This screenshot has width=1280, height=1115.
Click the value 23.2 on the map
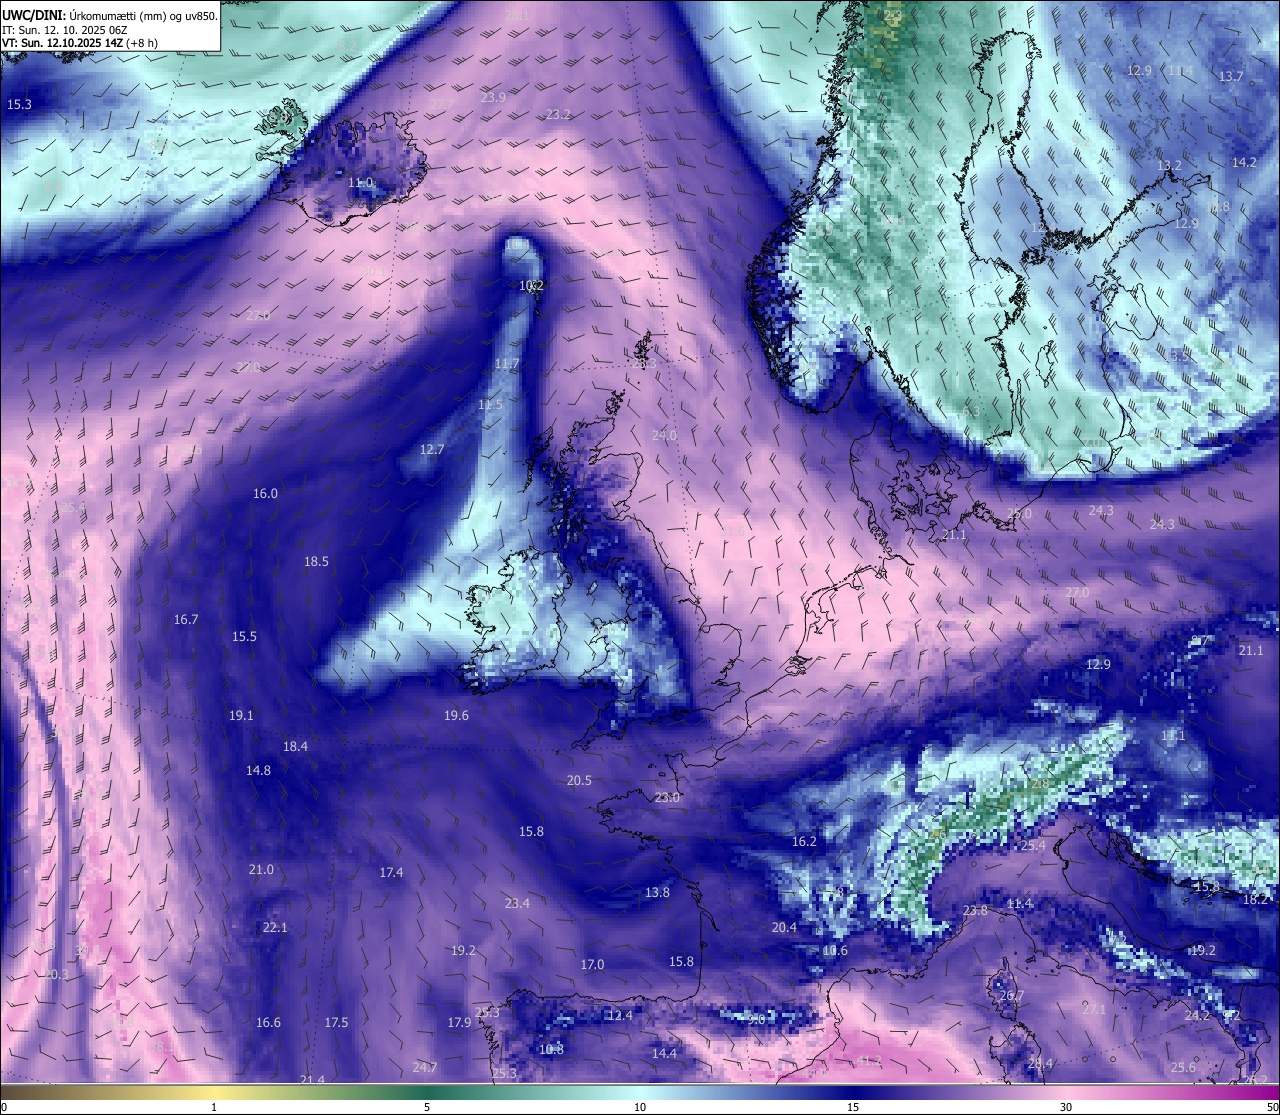[558, 114]
